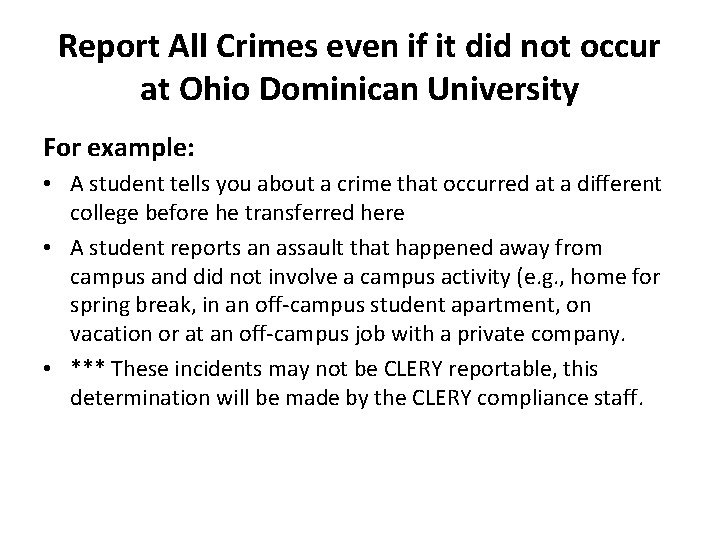This screenshot has height=540, width=720.
Task: Click the second bullet point marker
Action: tap(47, 248)
